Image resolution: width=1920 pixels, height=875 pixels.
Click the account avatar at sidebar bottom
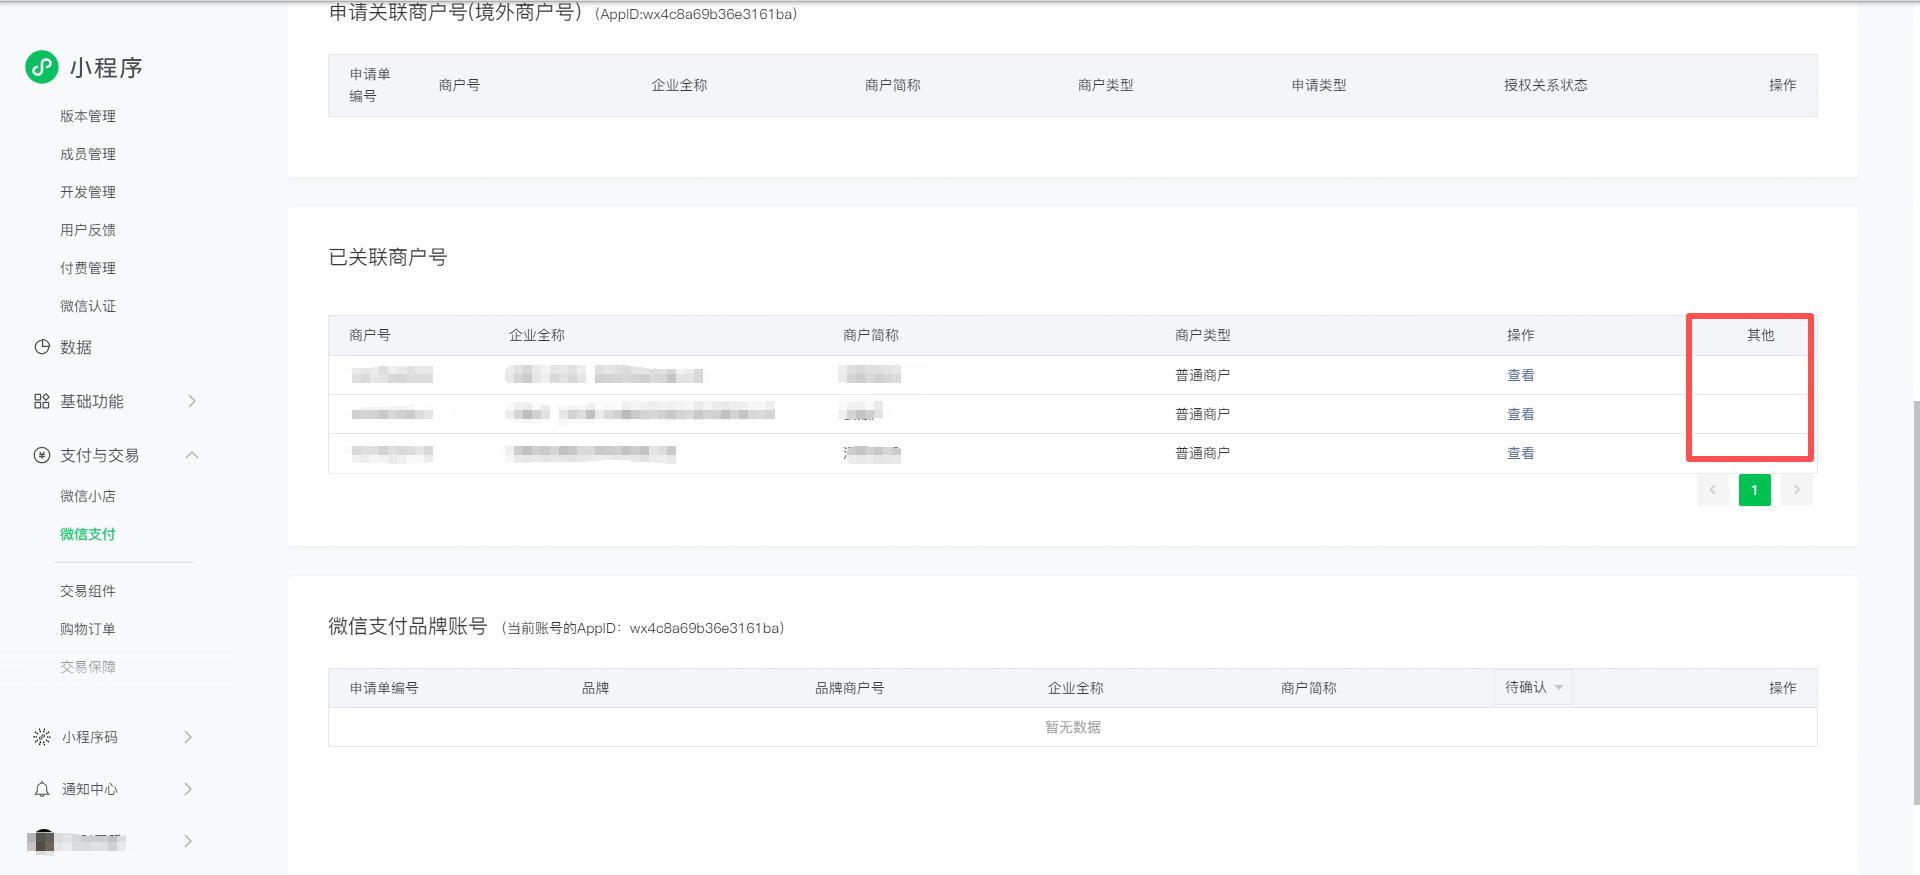(43, 841)
